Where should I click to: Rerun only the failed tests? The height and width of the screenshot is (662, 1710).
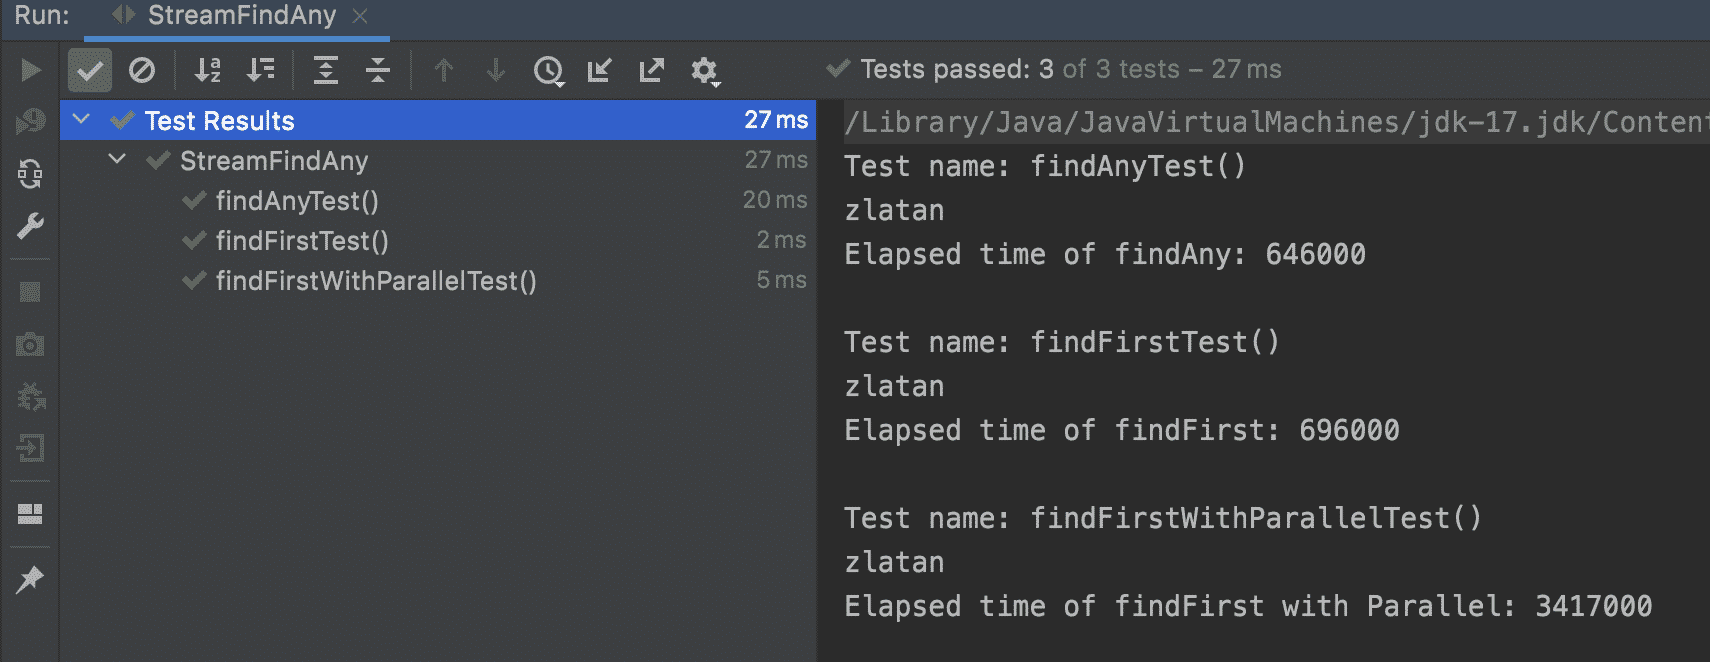click(x=29, y=120)
